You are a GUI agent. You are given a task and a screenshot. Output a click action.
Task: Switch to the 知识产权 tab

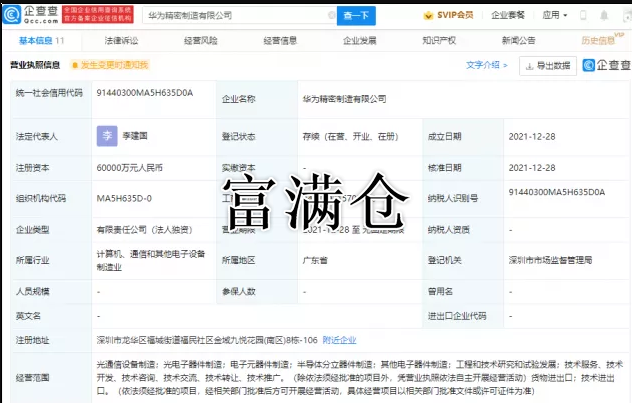[x=439, y=40]
